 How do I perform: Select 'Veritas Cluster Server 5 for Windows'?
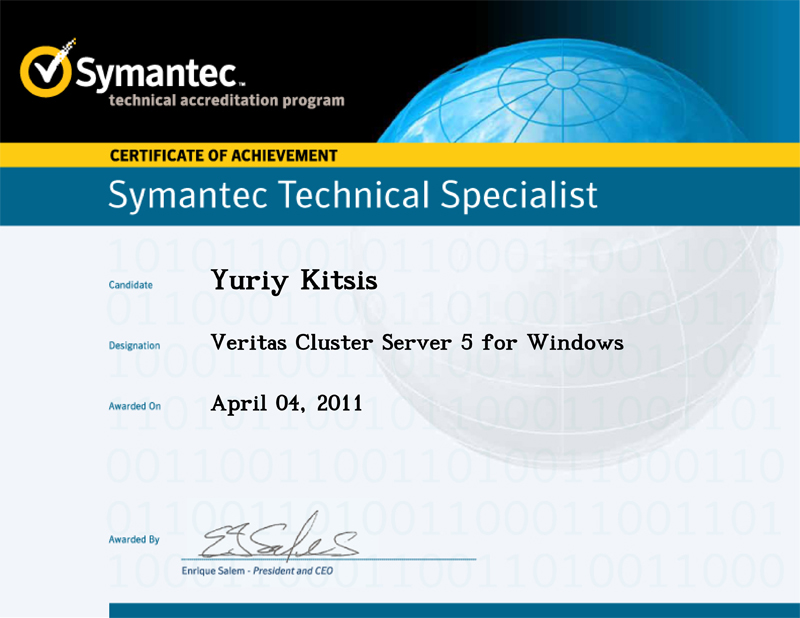(417, 342)
